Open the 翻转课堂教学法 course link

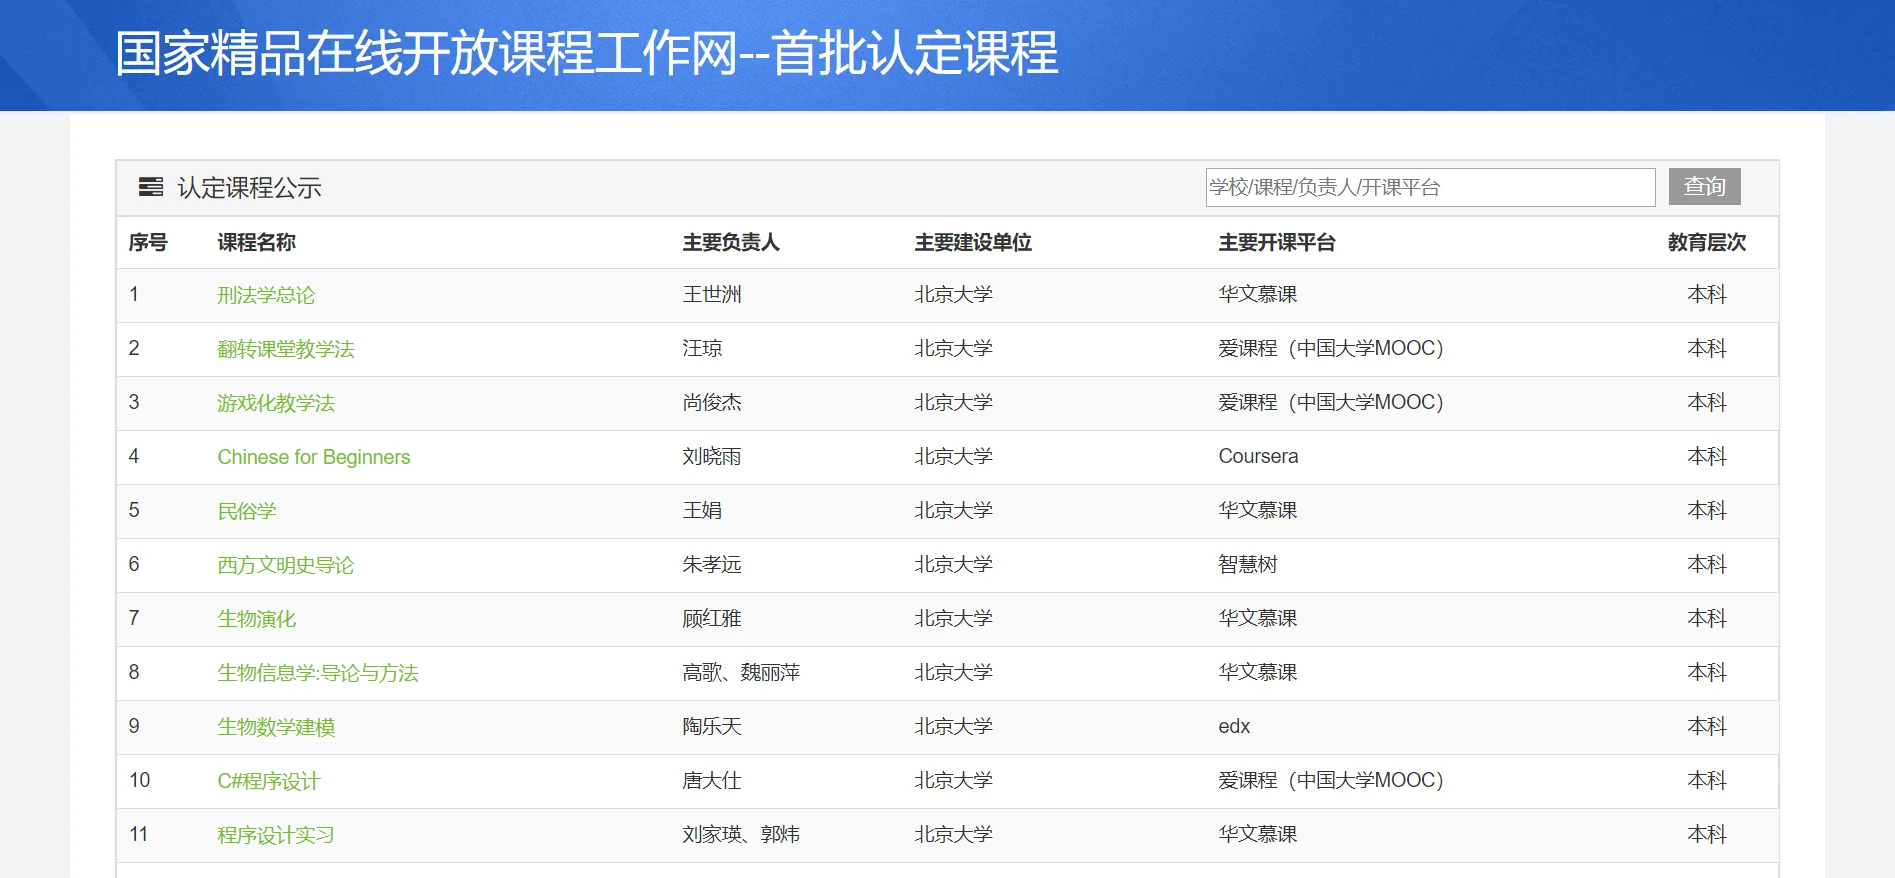coord(286,349)
